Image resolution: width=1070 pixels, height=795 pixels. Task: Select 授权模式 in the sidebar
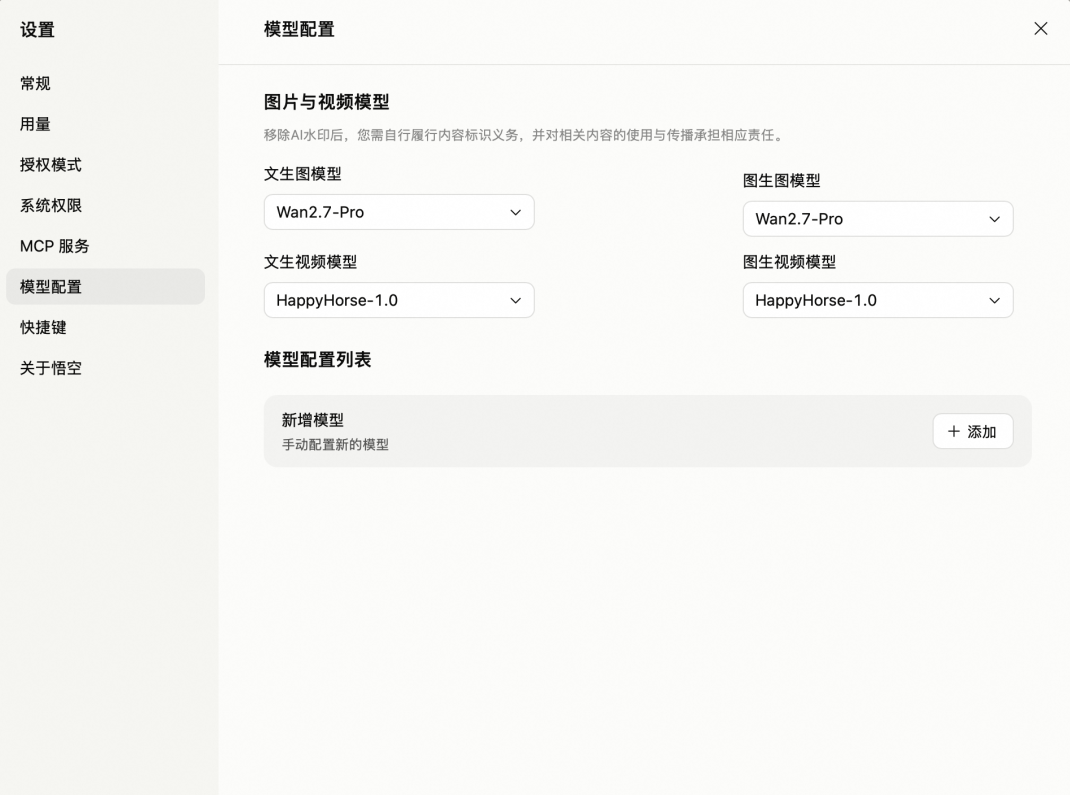point(51,165)
